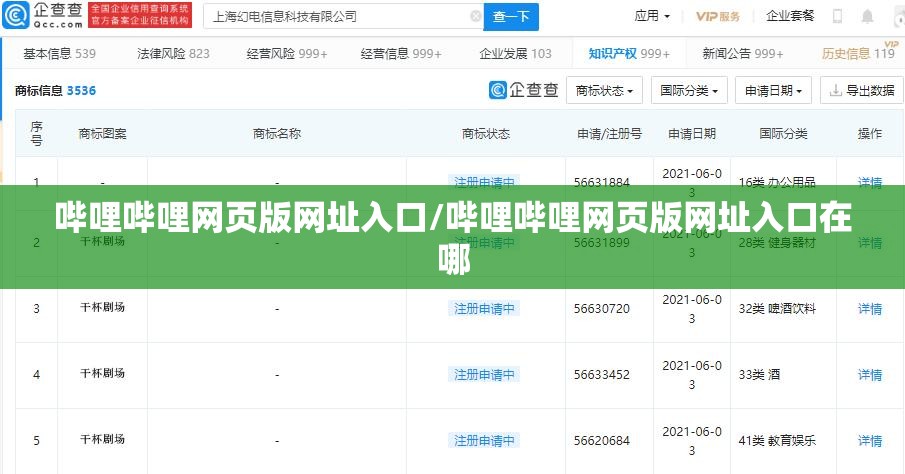This screenshot has width=905, height=474.
Task: Click 注册申请中 status in row 5
Action: point(484,441)
